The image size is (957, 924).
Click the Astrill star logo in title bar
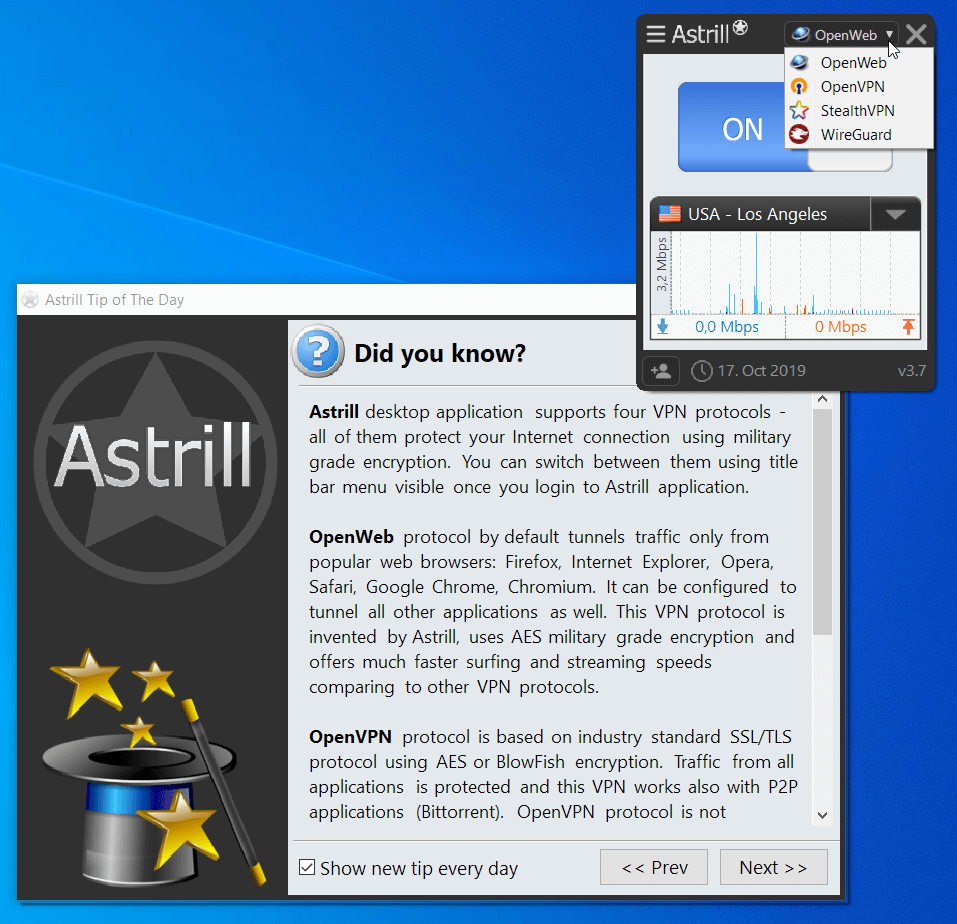[740, 27]
